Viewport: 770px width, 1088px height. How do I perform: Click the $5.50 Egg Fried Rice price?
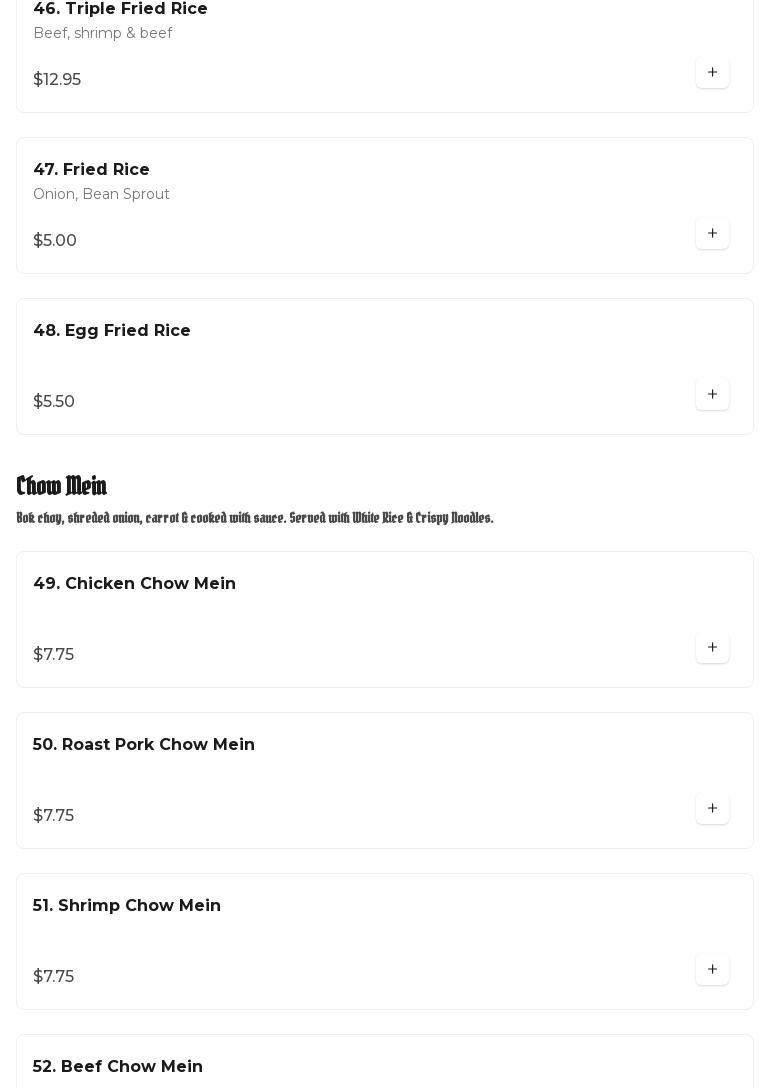pyautogui.click(x=54, y=402)
